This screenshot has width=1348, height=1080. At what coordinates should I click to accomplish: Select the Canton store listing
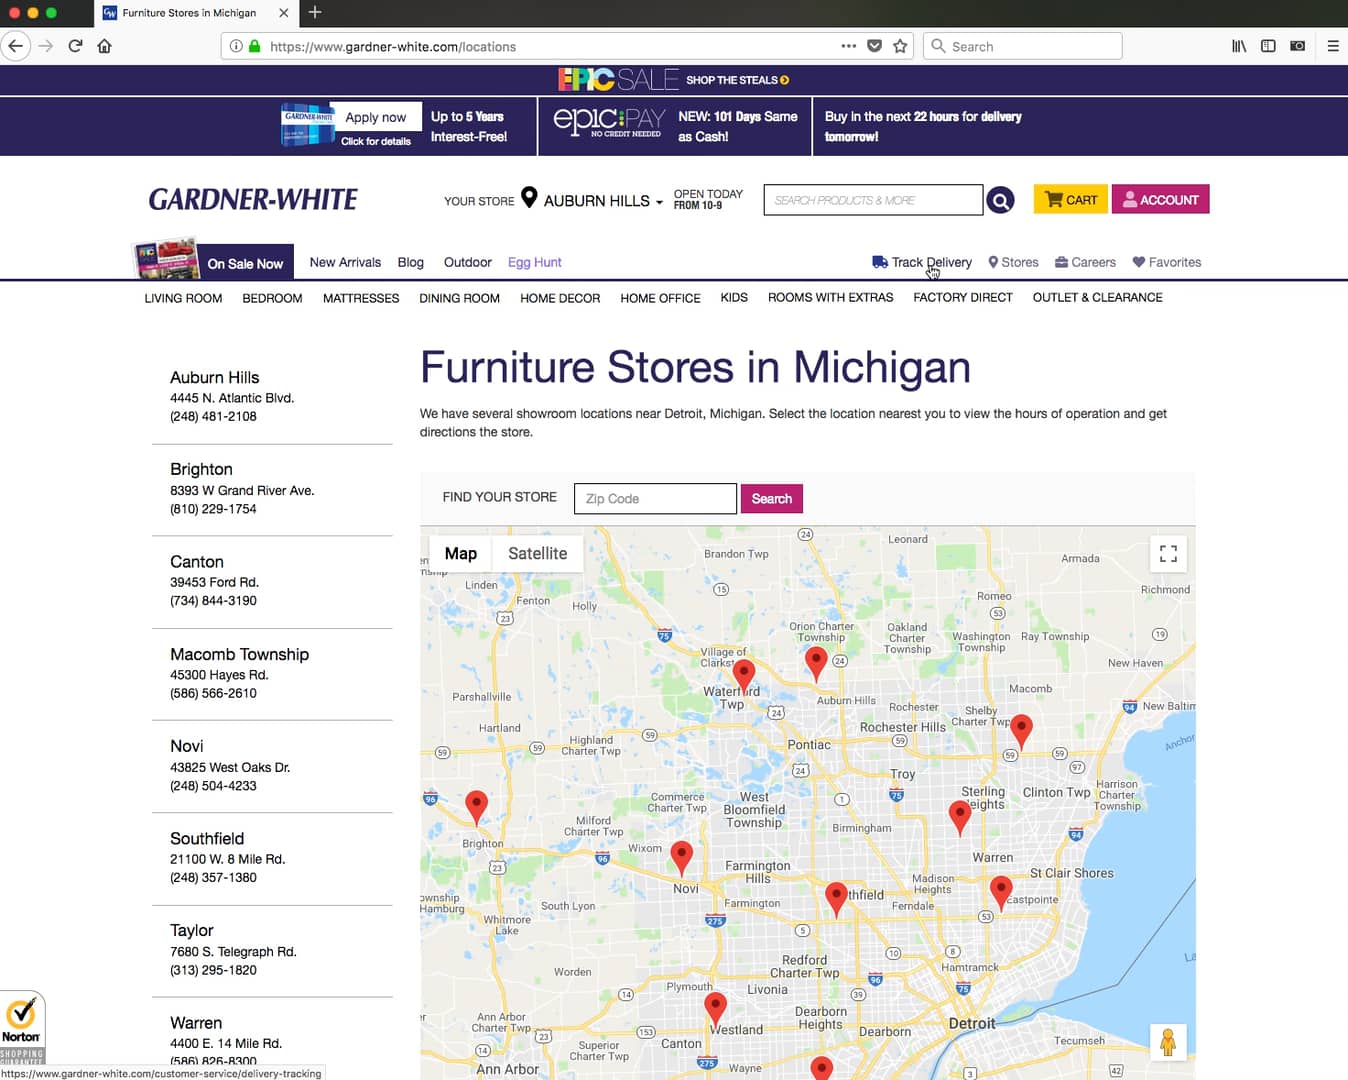(272, 581)
